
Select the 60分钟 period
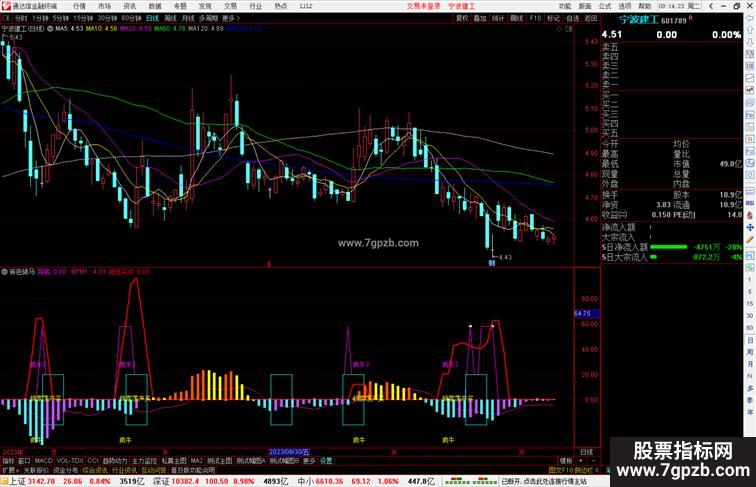[131, 18]
